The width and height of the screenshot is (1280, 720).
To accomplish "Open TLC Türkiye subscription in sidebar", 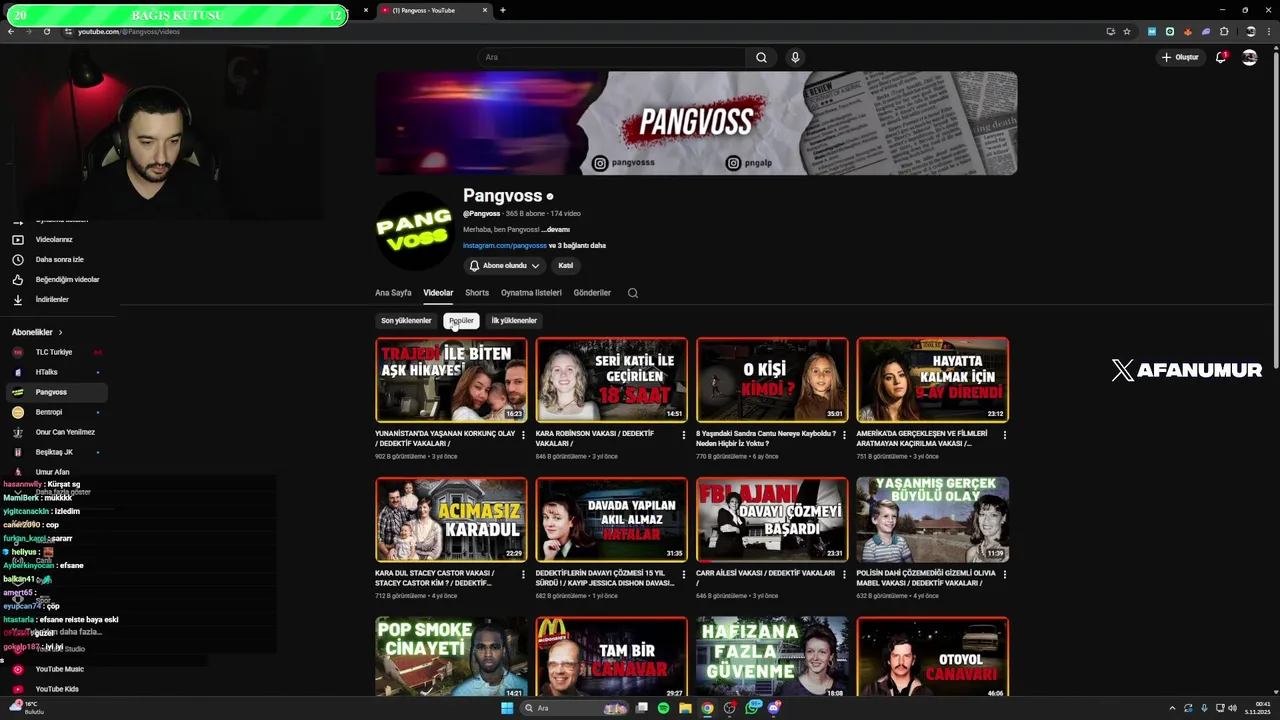I will coord(59,352).
